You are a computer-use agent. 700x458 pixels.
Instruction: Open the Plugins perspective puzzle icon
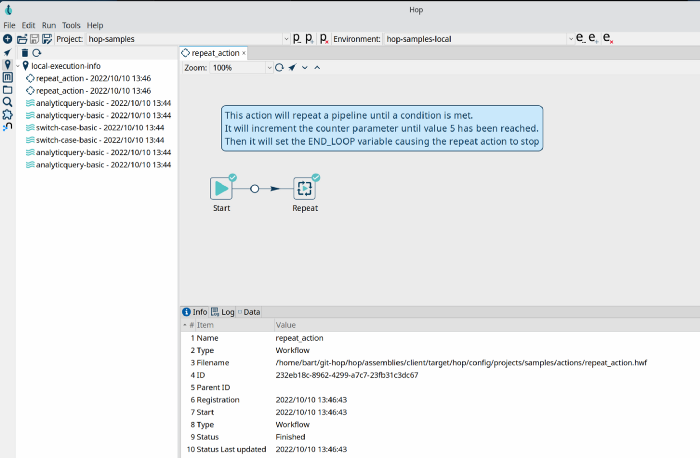[x=8, y=115]
